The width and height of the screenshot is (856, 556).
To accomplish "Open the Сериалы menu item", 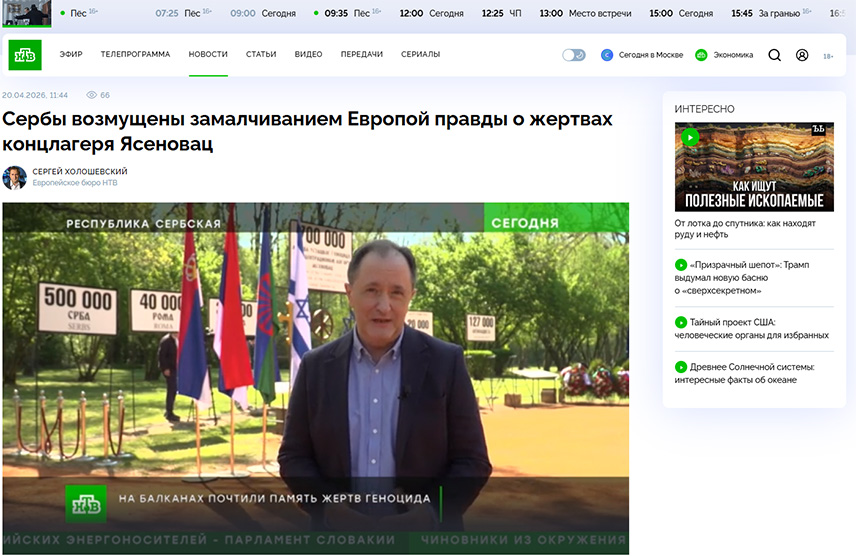I will pyautogui.click(x=420, y=54).
